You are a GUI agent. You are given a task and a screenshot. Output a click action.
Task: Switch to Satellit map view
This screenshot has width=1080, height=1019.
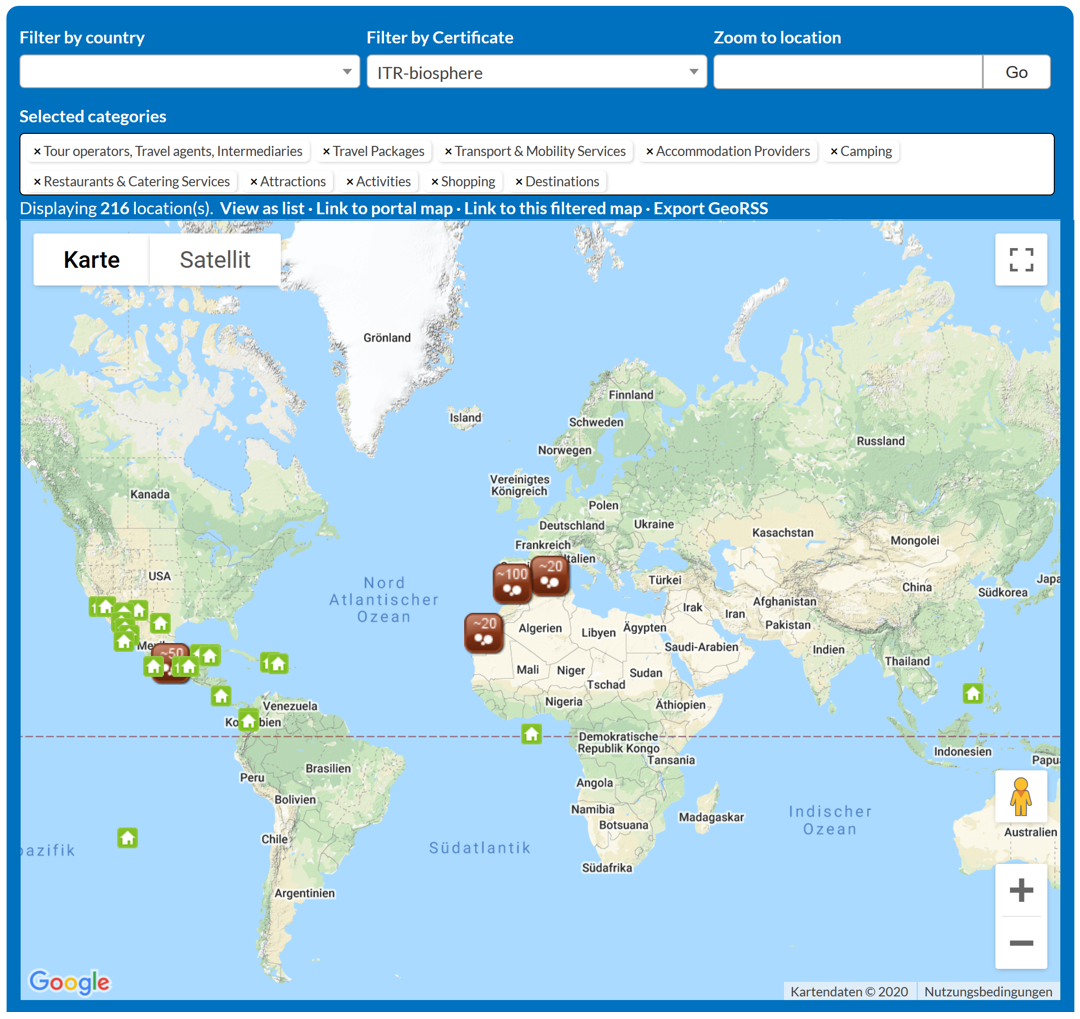pyautogui.click(x=215, y=260)
